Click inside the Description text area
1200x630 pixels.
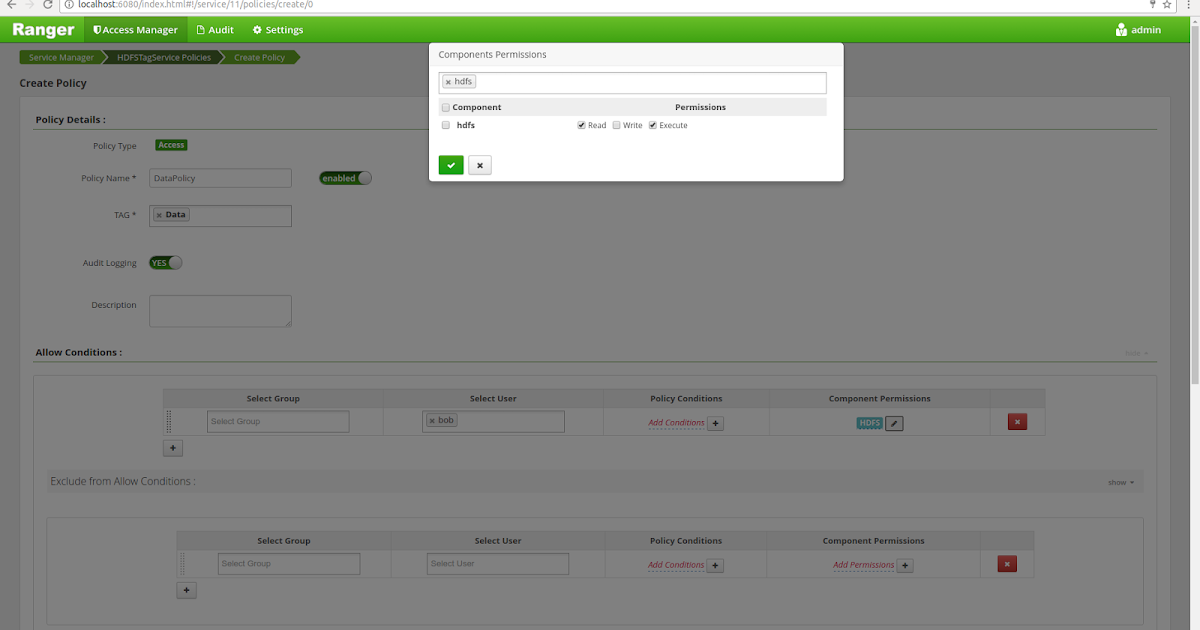(220, 310)
